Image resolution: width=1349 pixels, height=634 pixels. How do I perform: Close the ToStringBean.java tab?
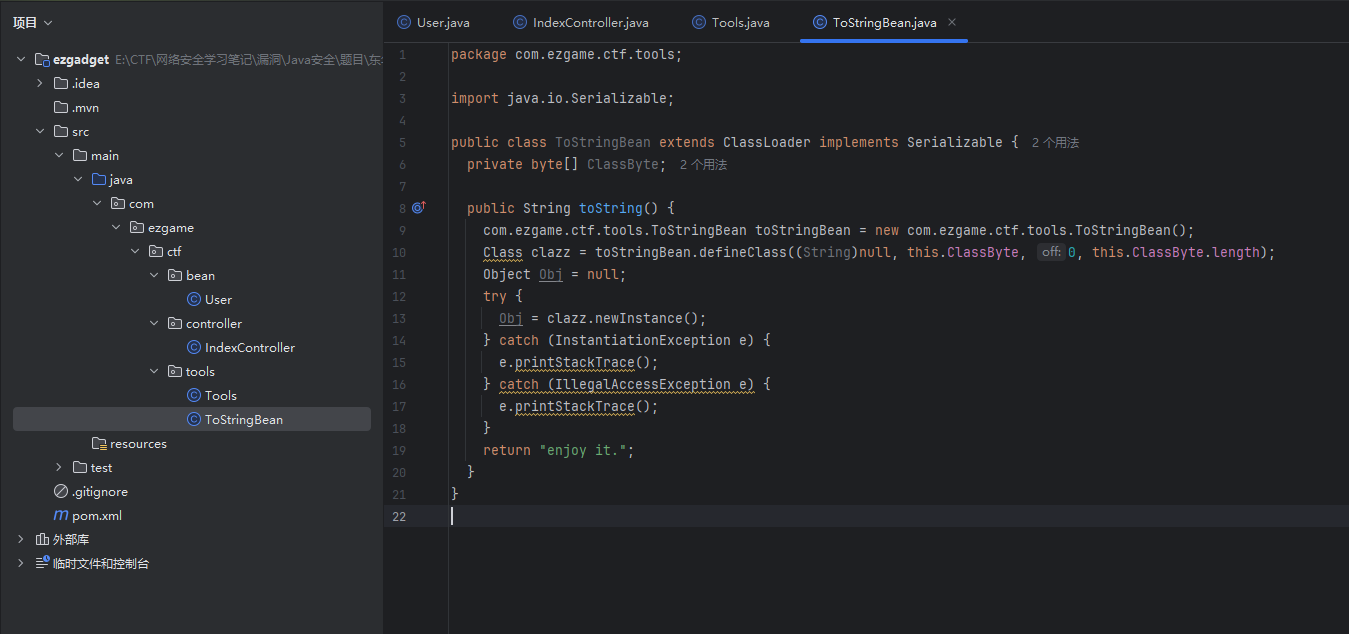click(952, 22)
